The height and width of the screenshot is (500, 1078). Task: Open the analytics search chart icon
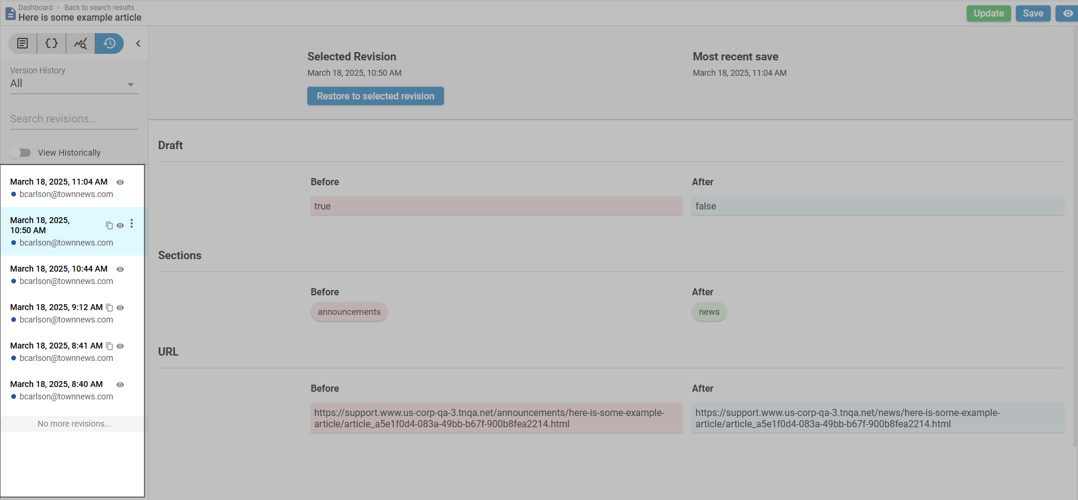(80, 43)
